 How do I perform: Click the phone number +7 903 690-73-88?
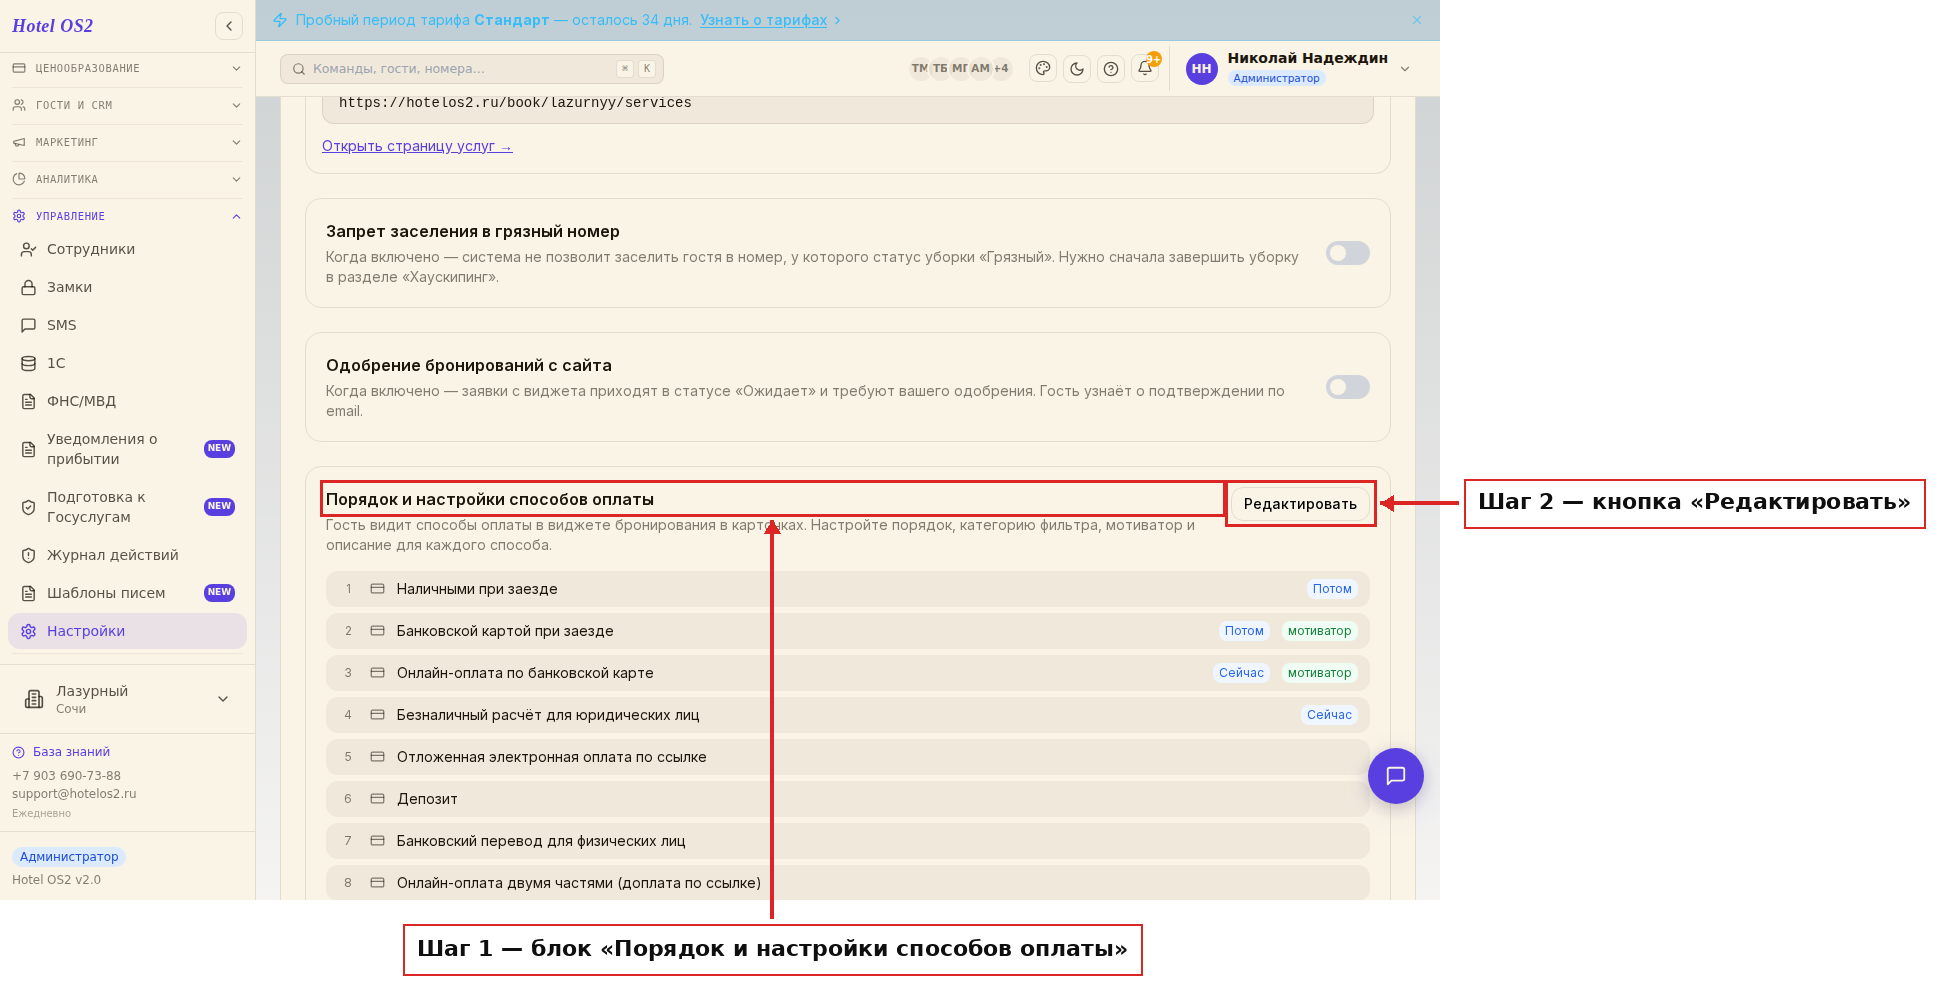coord(66,776)
